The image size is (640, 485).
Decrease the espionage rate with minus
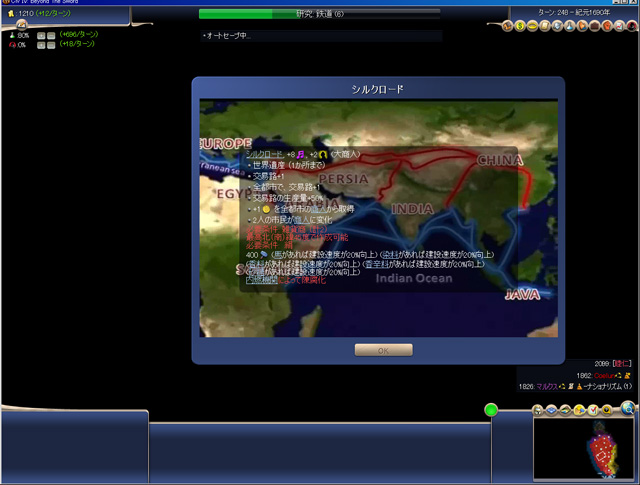pos(51,45)
